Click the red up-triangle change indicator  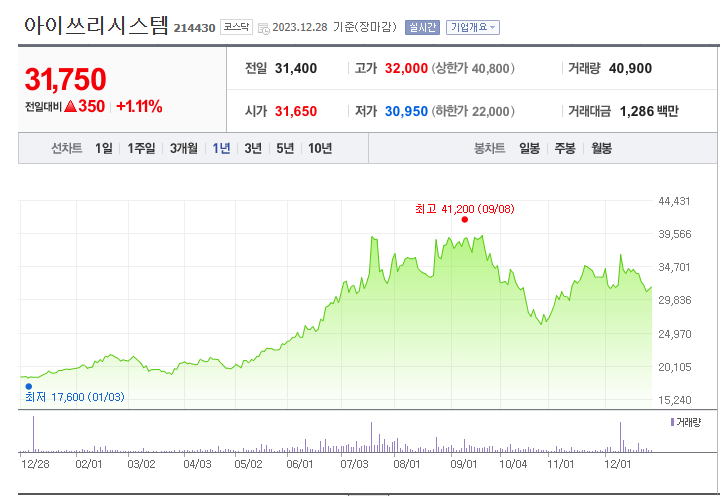70,107
